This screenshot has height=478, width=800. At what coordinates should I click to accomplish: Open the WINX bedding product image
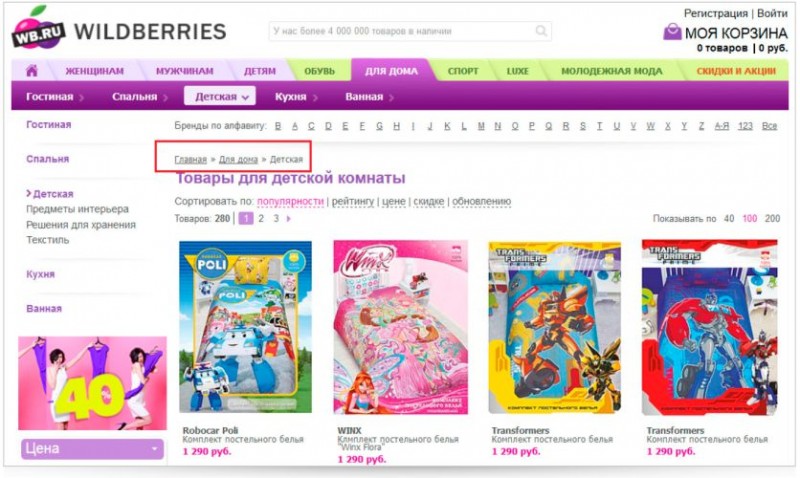pyautogui.click(x=401, y=327)
